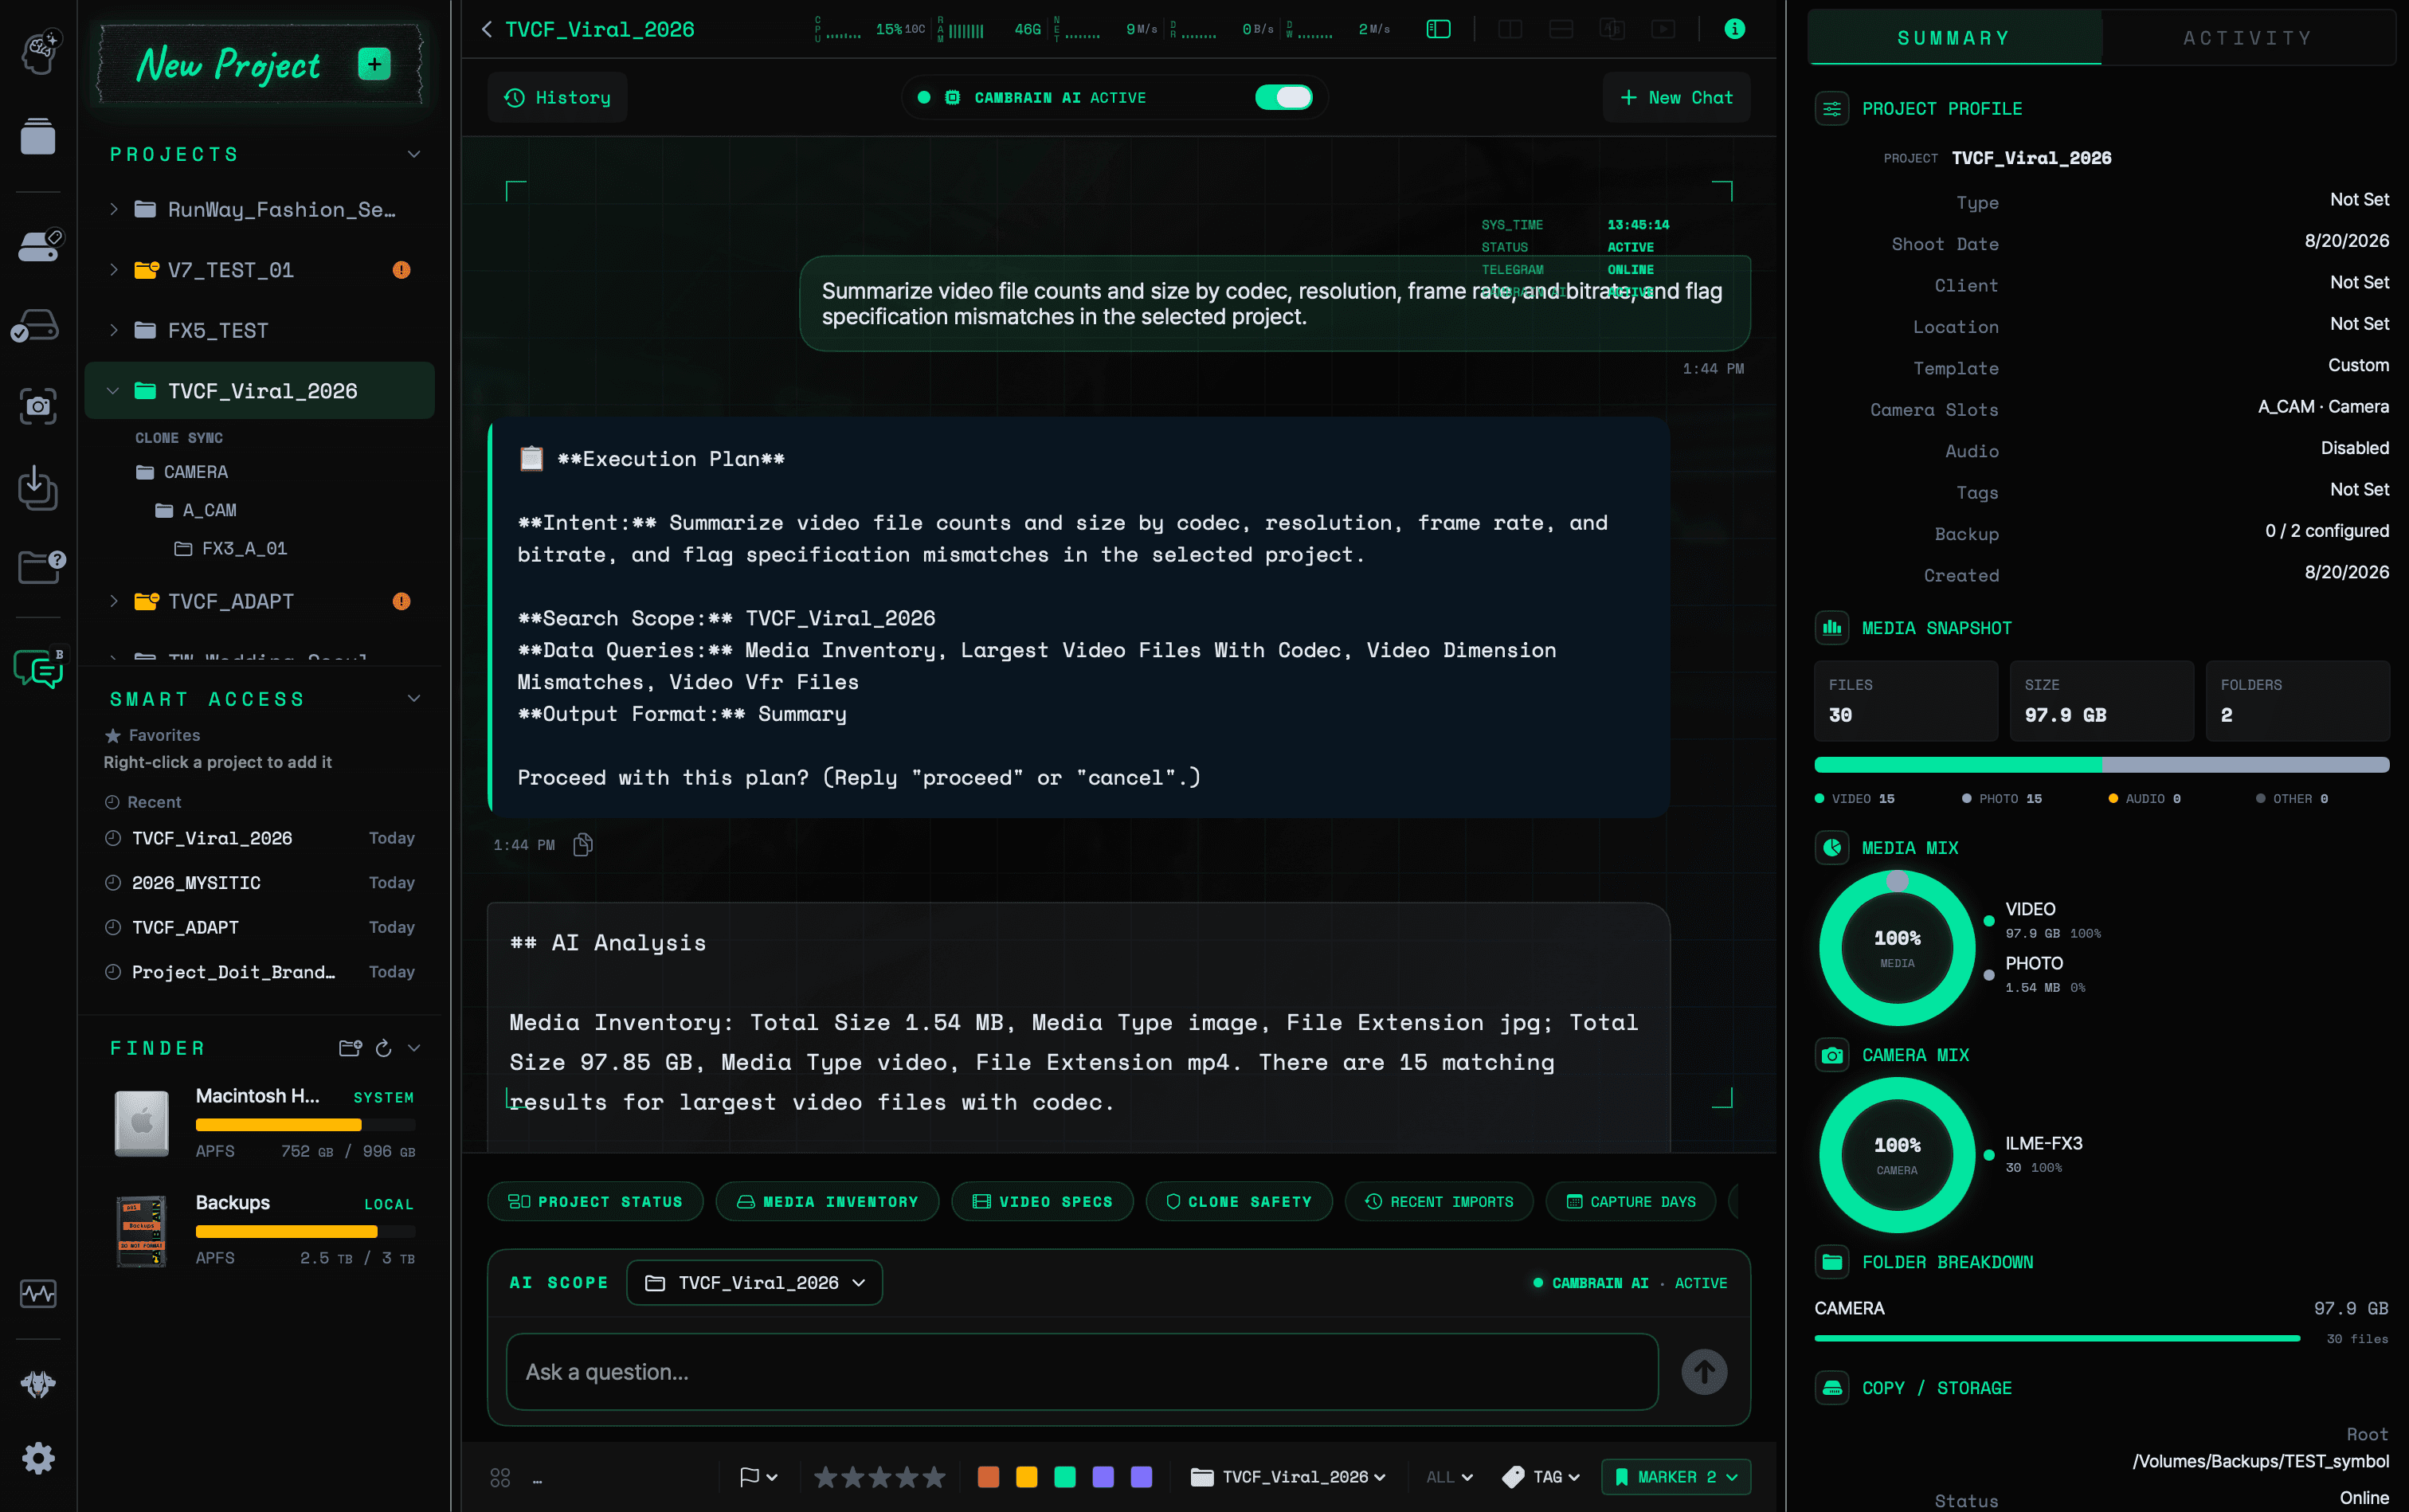The height and width of the screenshot is (1512, 2409).
Task: Open the camera capture icon in sidebar
Action: (38, 406)
